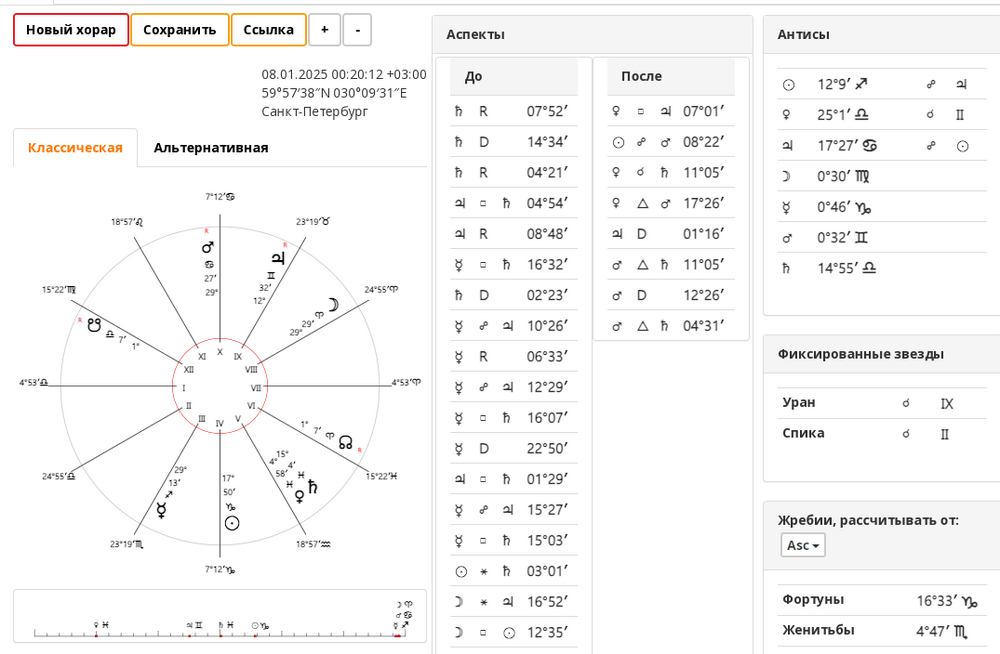
Task: Zoom in with the plus button
Action: [x=325, y=30]
